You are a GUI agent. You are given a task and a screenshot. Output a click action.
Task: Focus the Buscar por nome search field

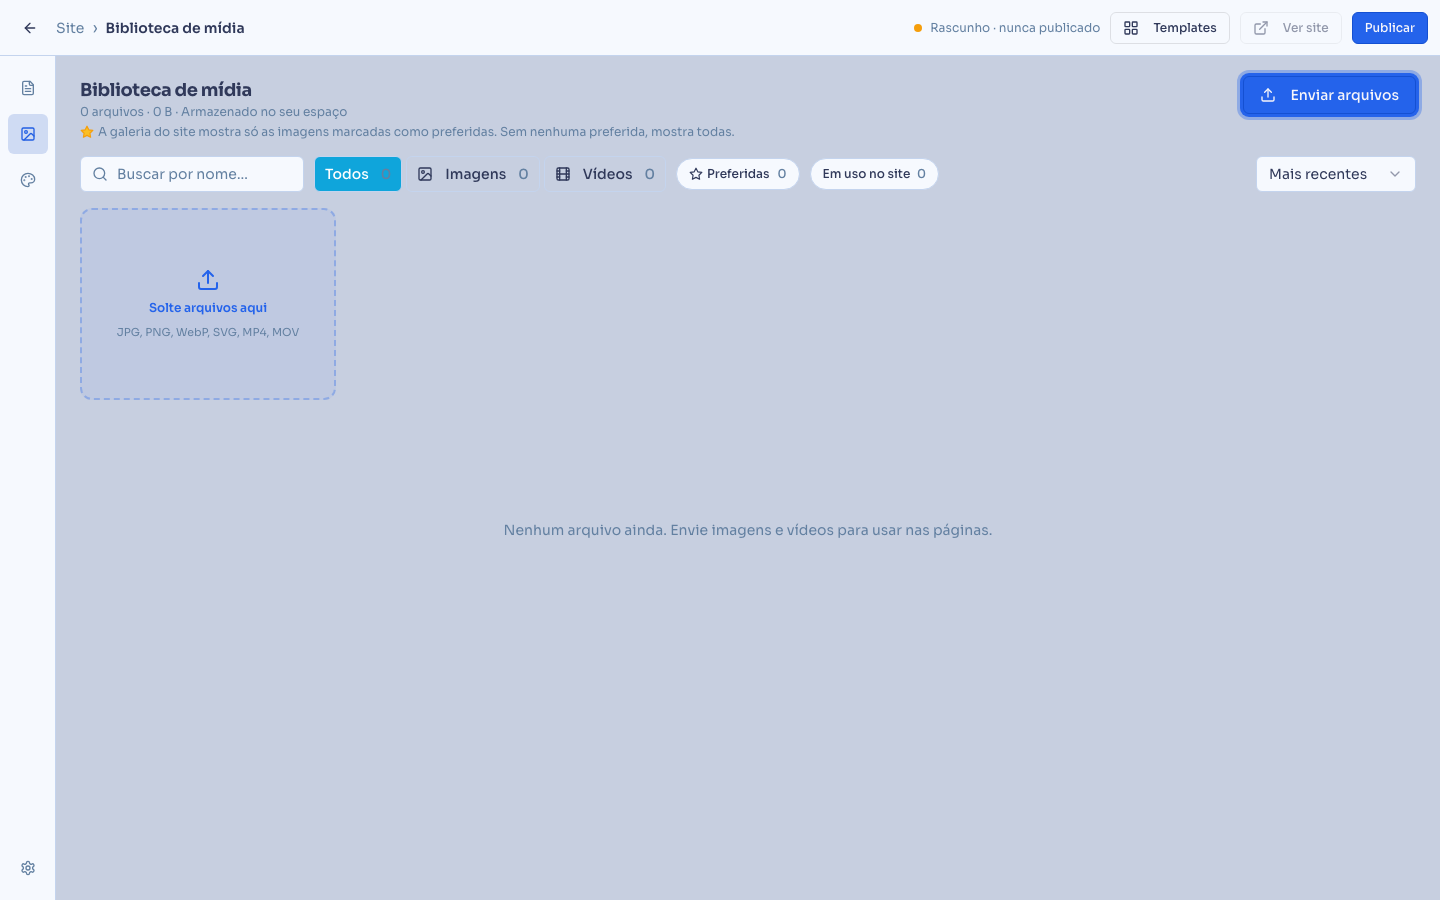click(192, 174)
